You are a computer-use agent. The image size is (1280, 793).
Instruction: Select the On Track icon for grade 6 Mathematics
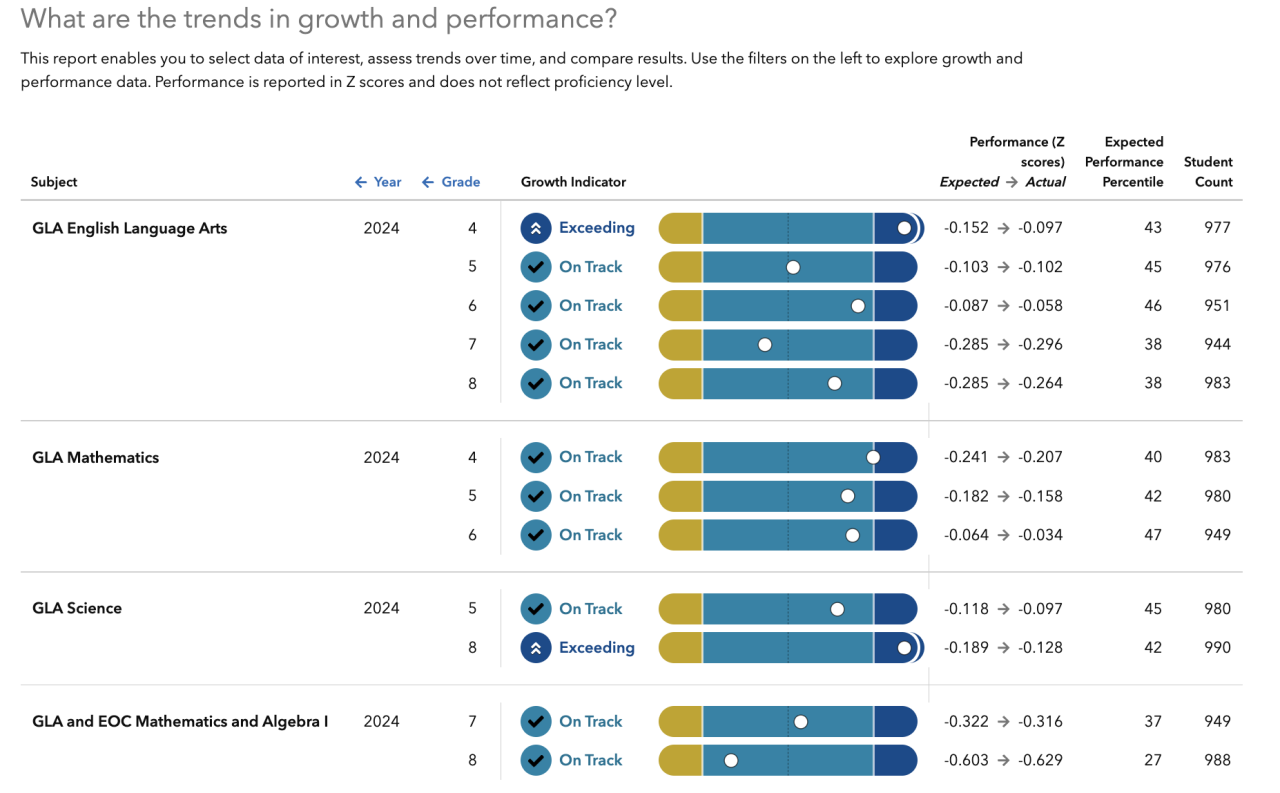[536, 535]
